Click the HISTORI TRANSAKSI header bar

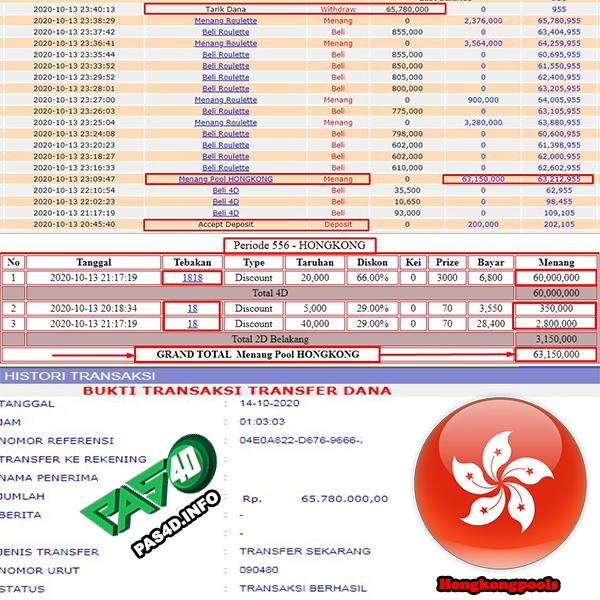click(x=300, y=376)
